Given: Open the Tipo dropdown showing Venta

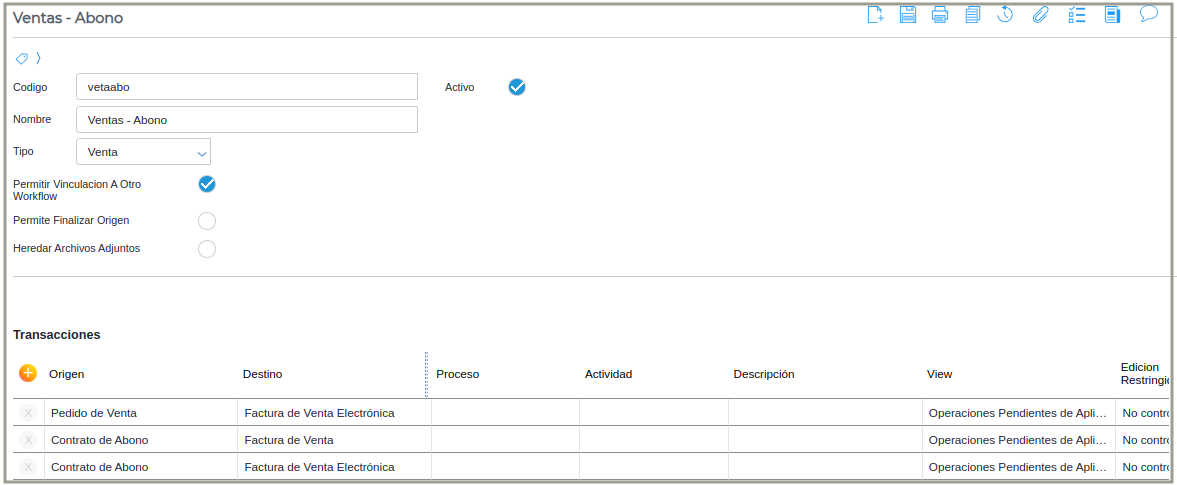Looking at the screenshot, I should tap(143, 152).
